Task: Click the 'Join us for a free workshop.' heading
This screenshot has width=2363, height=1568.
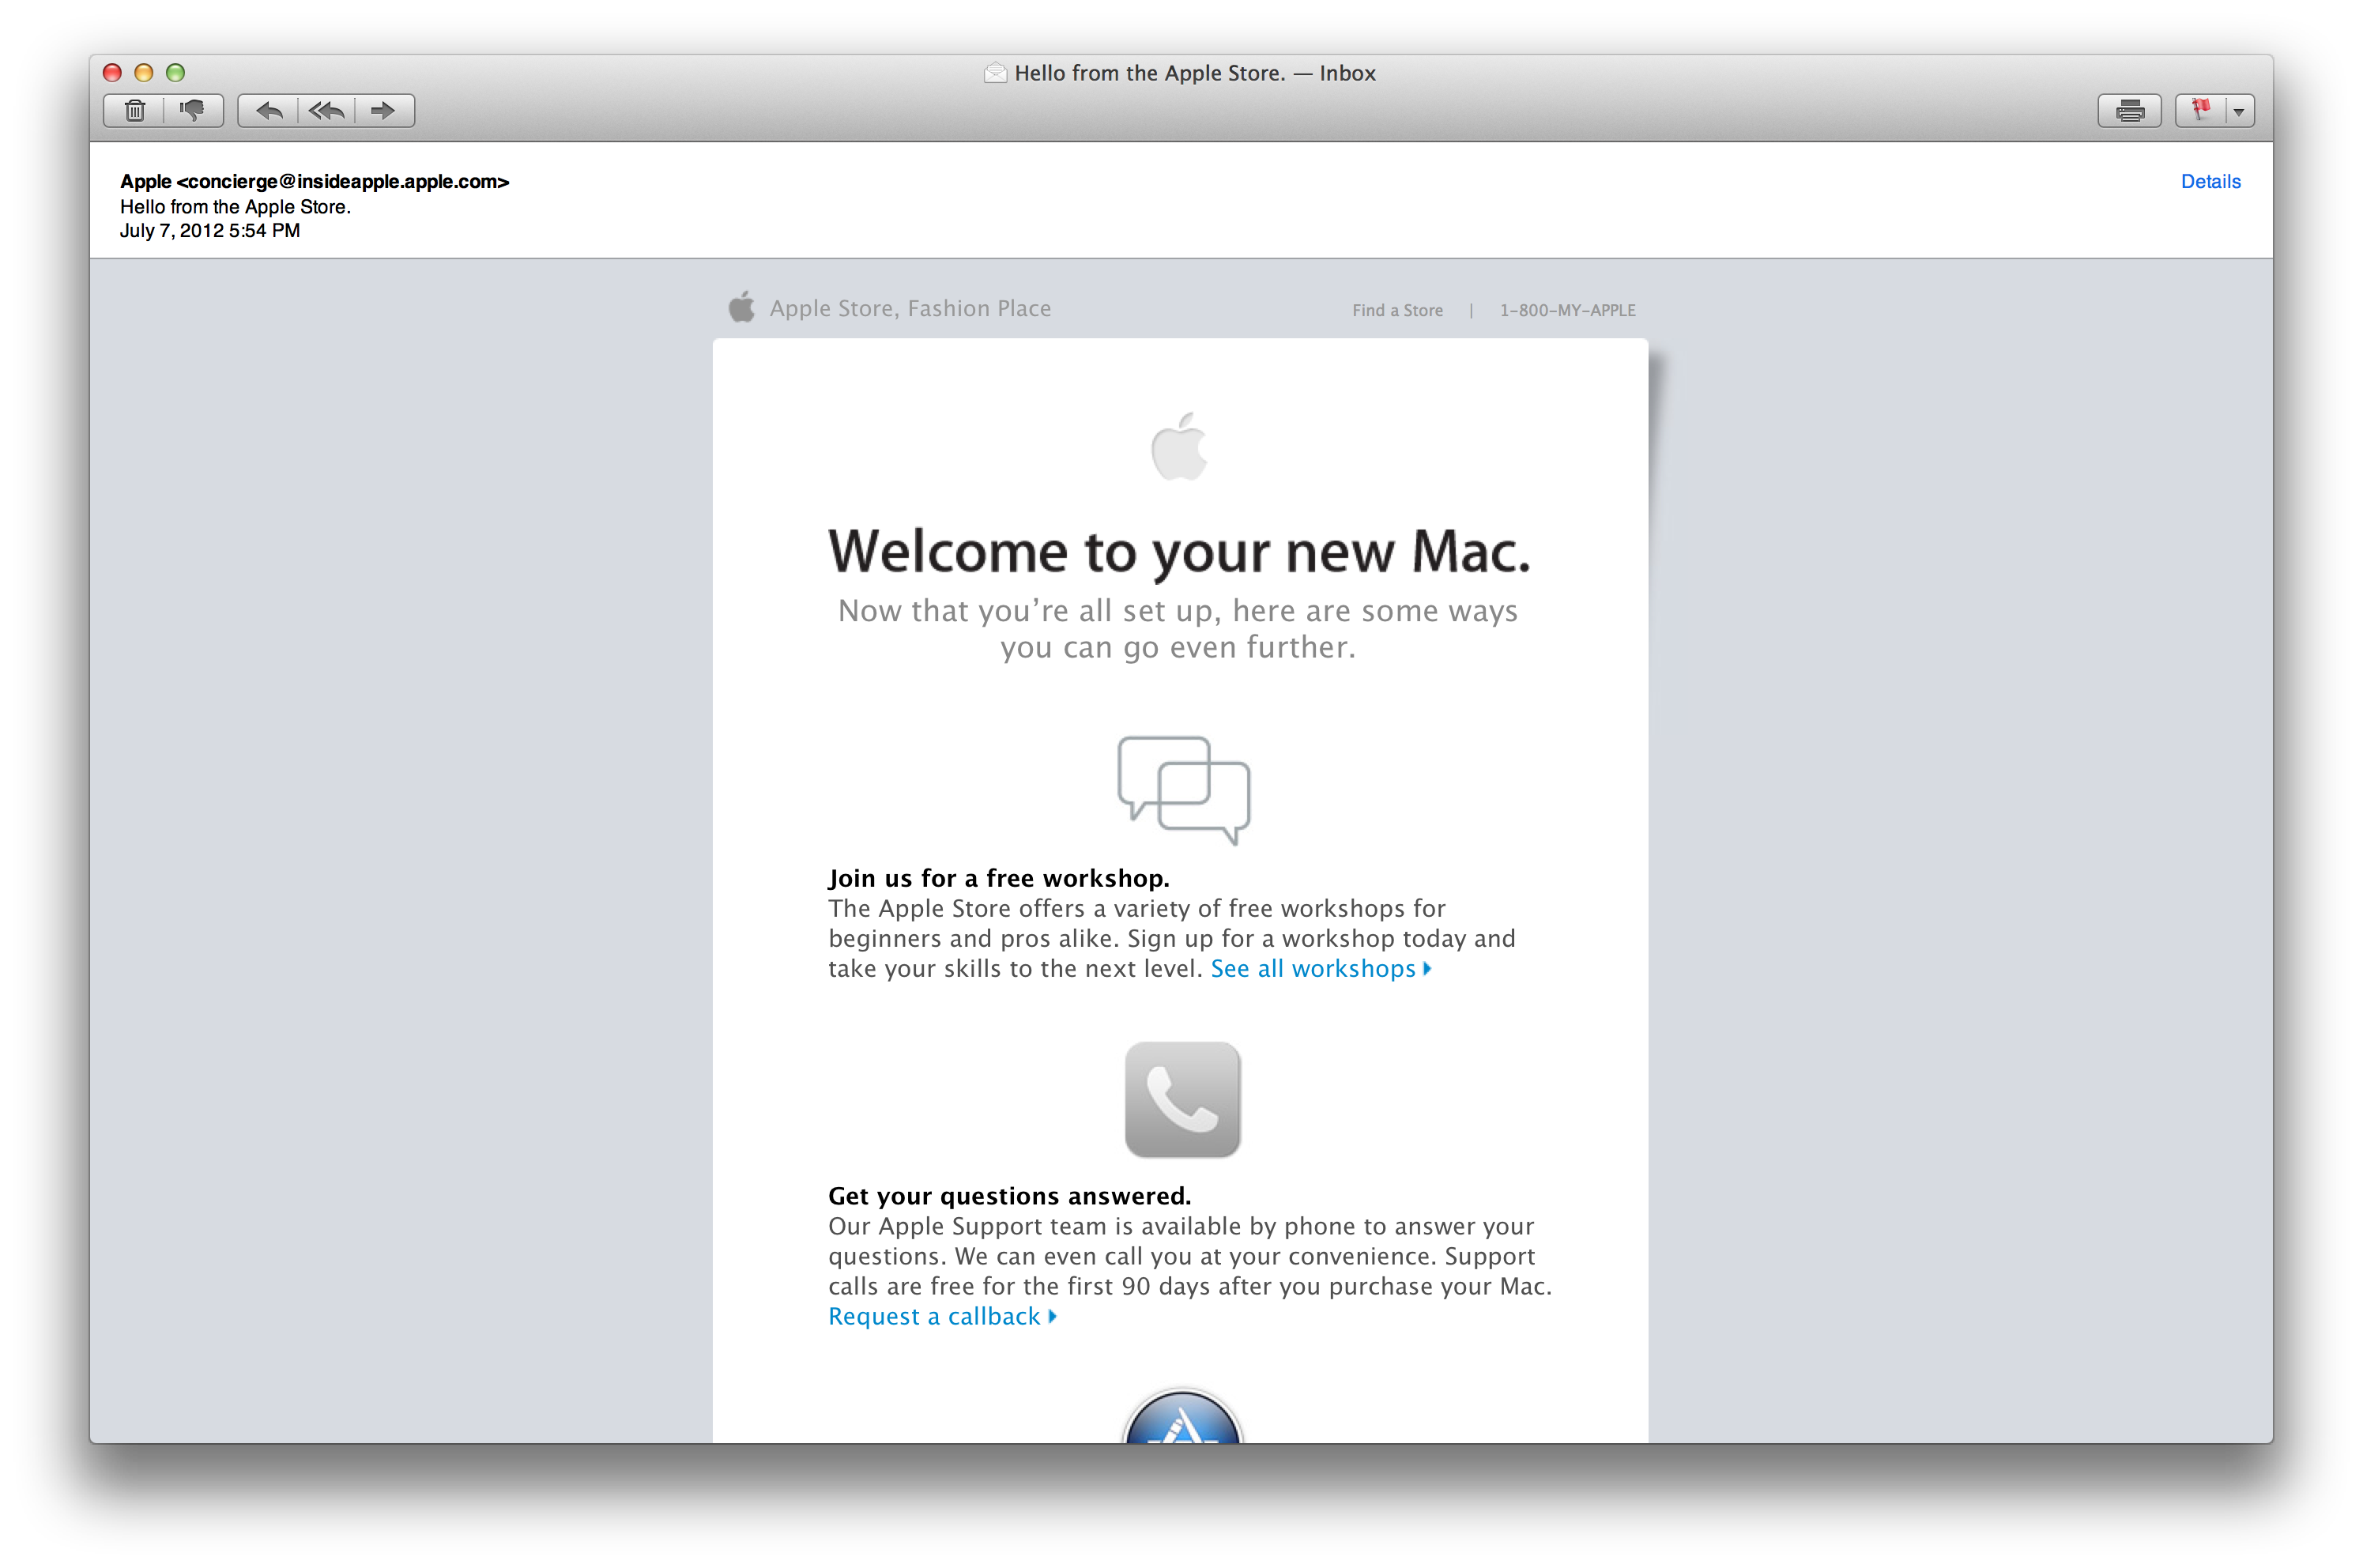Action: tap(998, 878)
